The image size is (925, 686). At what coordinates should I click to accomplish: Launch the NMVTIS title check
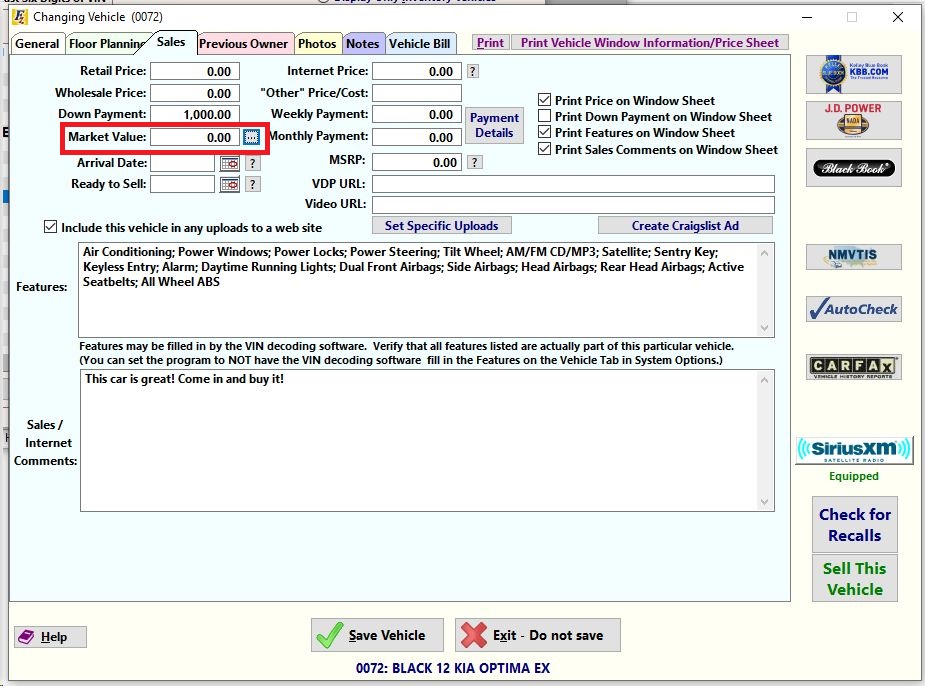(854, 257)
